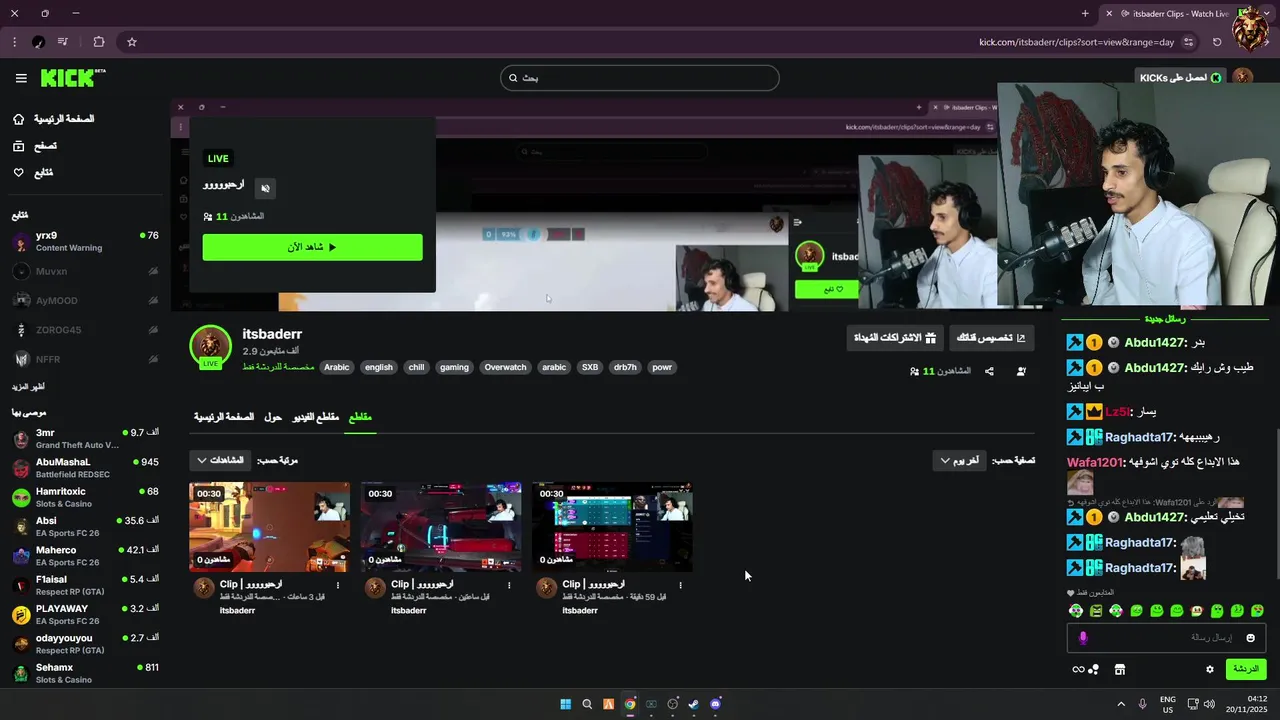Open options menu of second clip
1280x720 pixels.
509,585
